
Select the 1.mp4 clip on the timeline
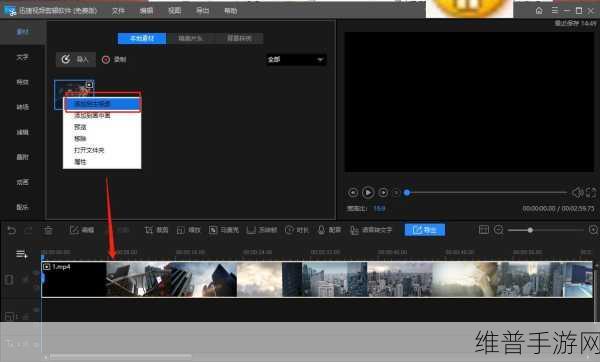[x=317, y=279]
